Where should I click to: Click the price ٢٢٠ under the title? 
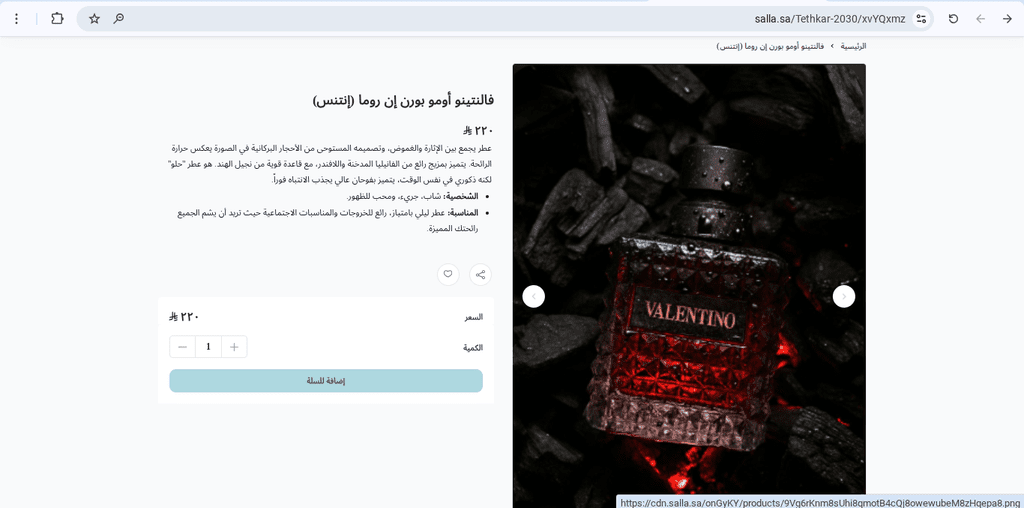(x=479, y=131)
